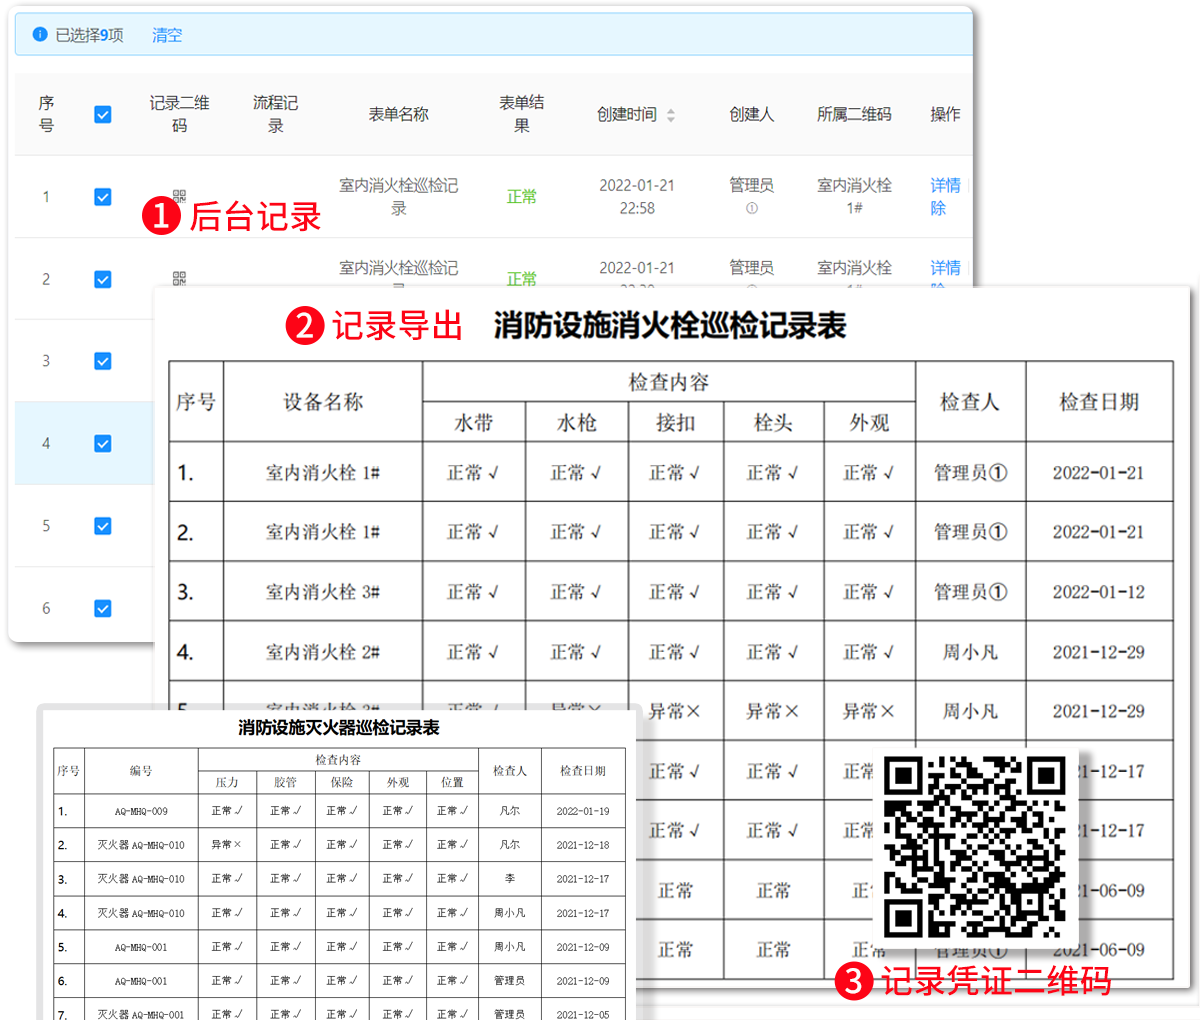Click the blue info icon beside "已选择9项"
The height and width of the screenshot is (1020, 1200).
[39, 34]
